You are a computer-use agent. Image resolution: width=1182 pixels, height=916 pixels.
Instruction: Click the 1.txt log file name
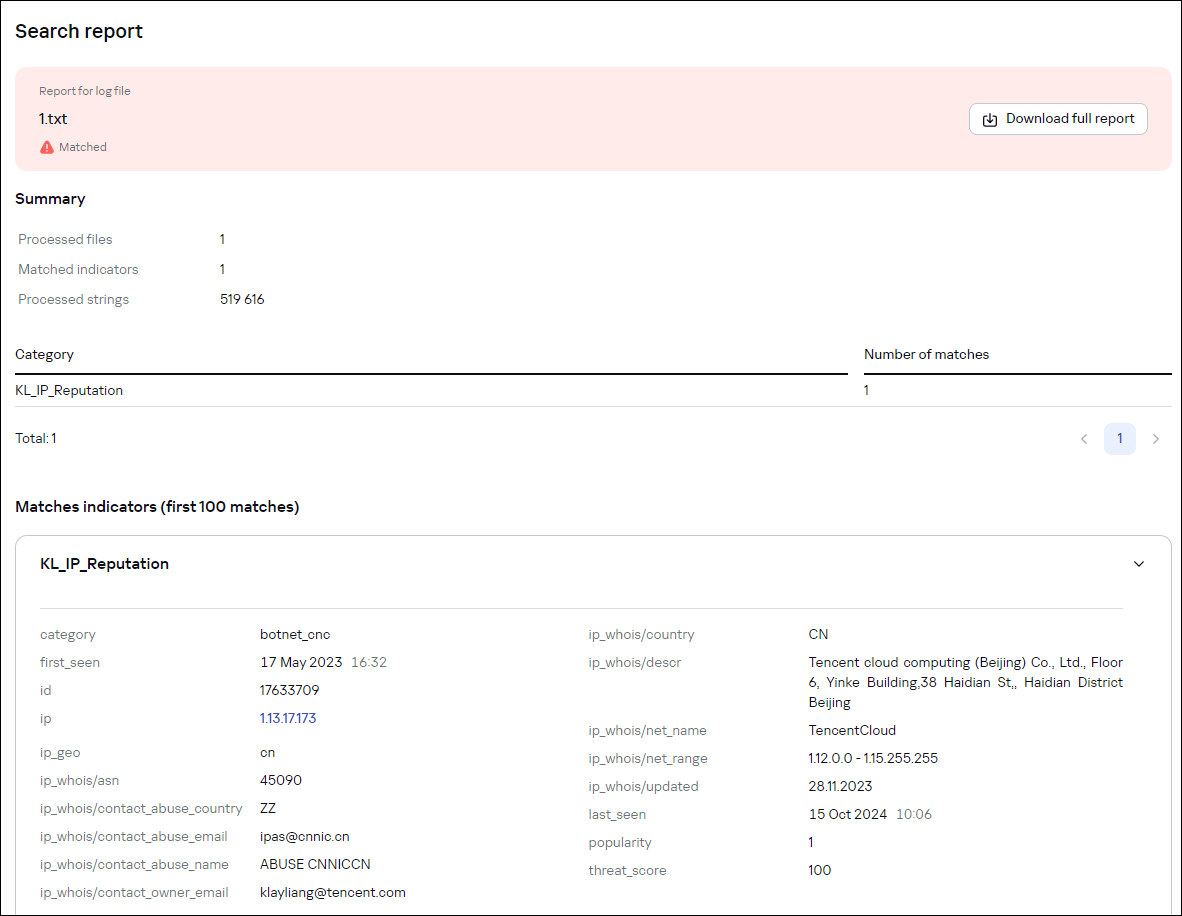52,118
